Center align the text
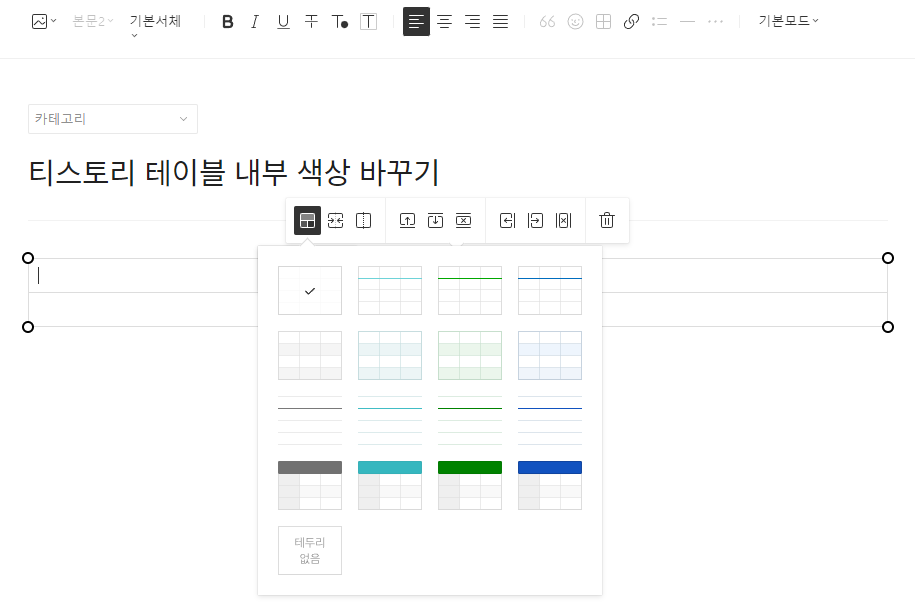 pos(444,22)
